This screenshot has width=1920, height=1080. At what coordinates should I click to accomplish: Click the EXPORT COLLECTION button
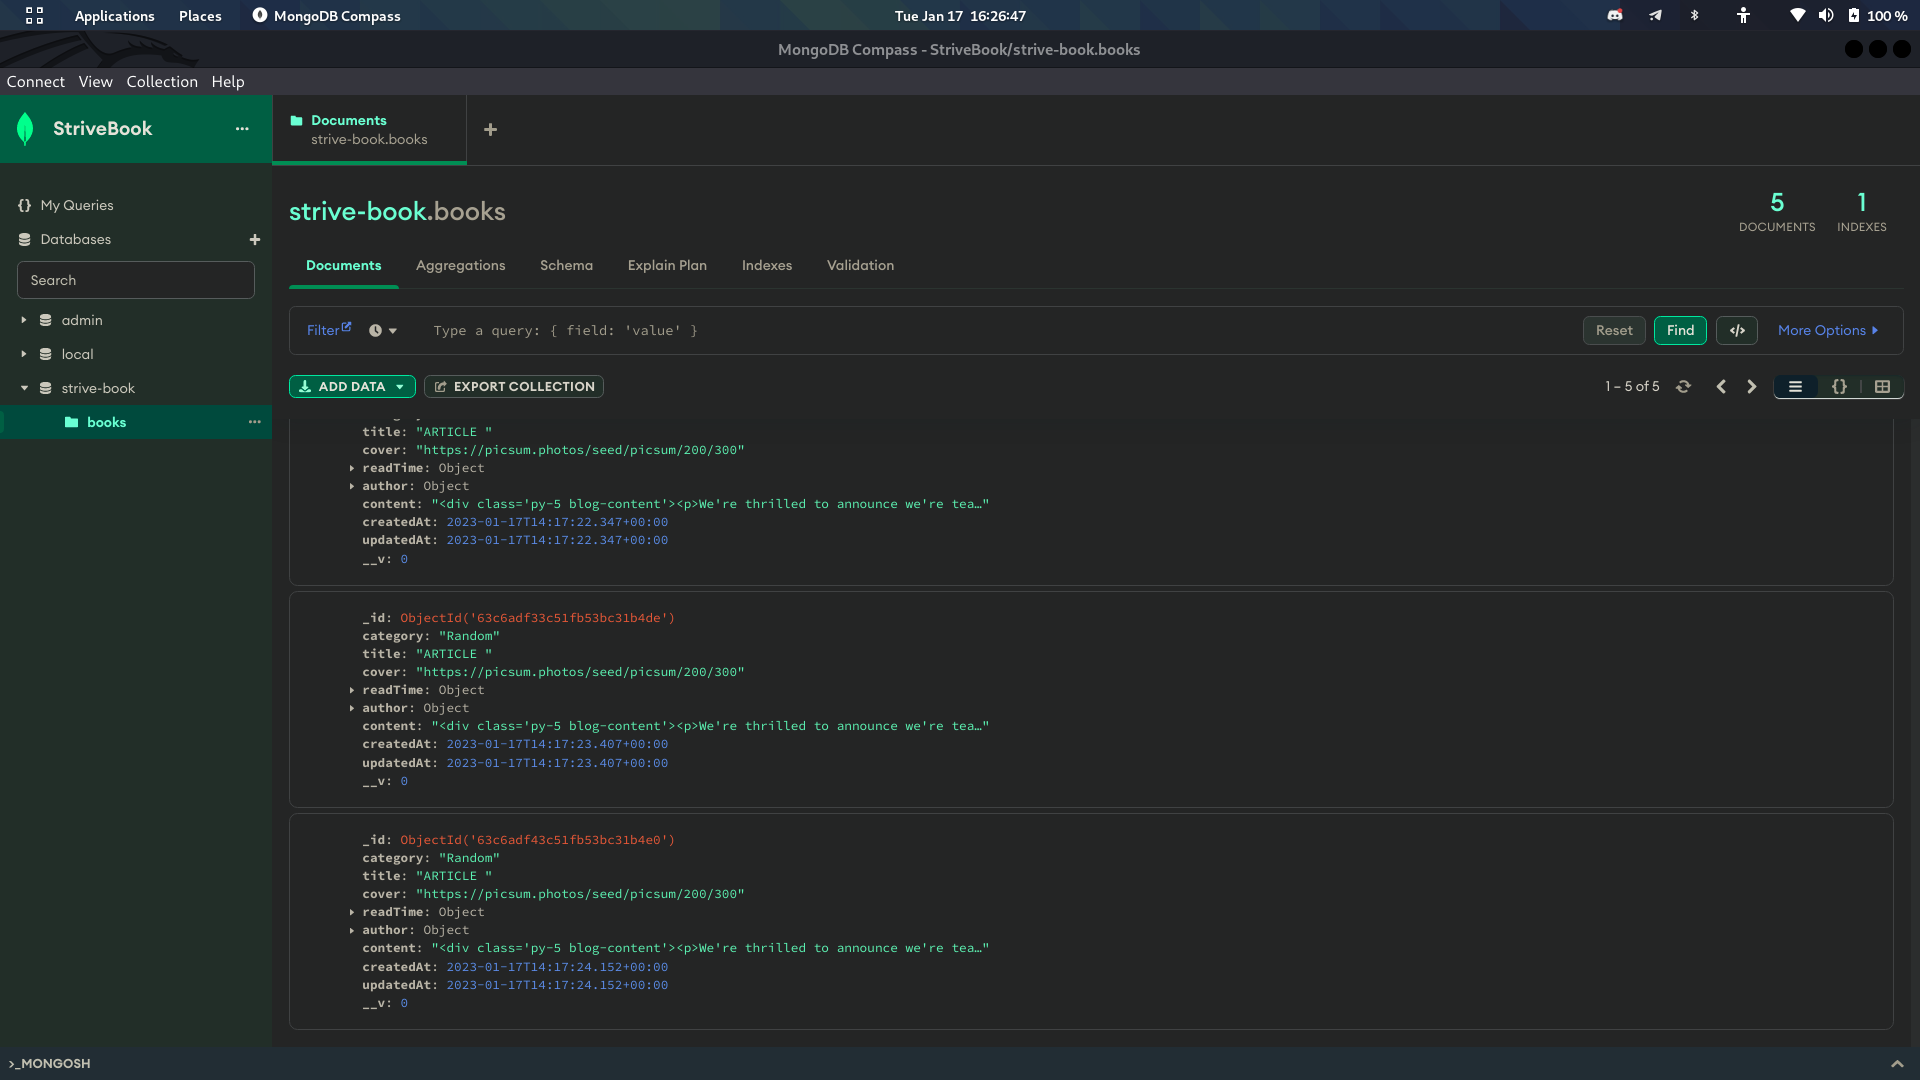click(513, 386)
